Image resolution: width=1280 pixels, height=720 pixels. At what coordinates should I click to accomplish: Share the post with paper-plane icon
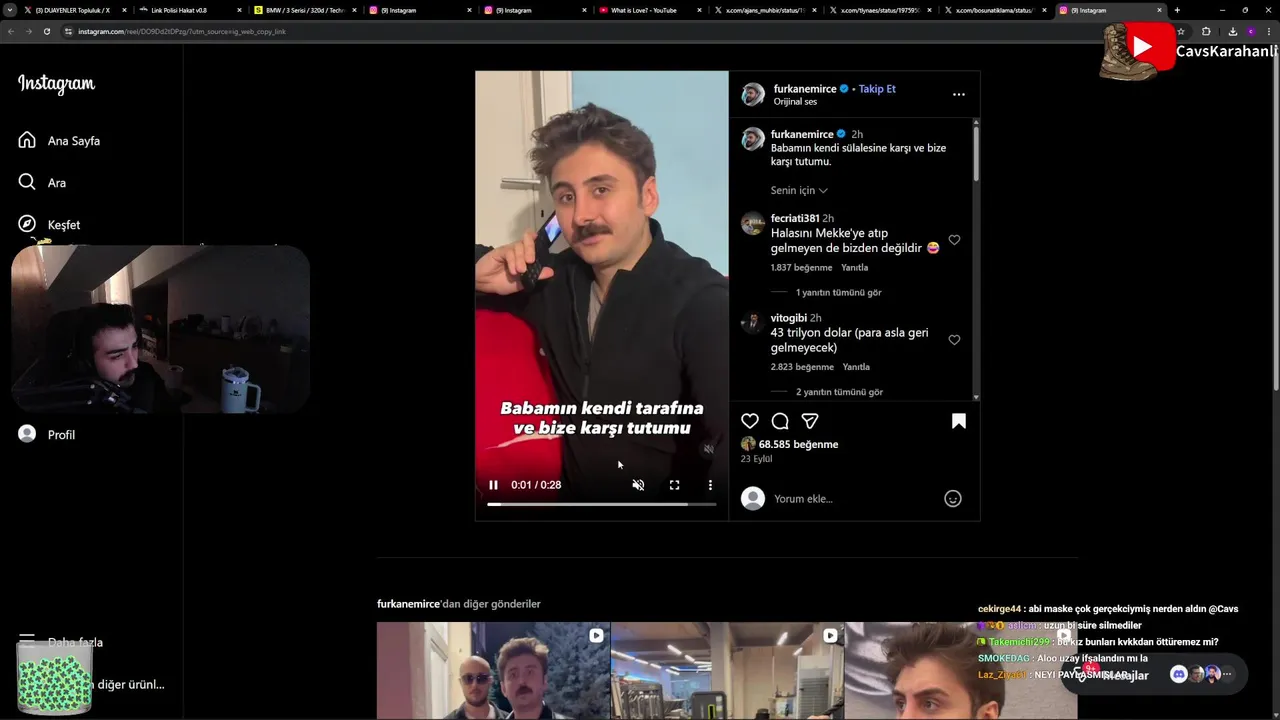point(810,421)
